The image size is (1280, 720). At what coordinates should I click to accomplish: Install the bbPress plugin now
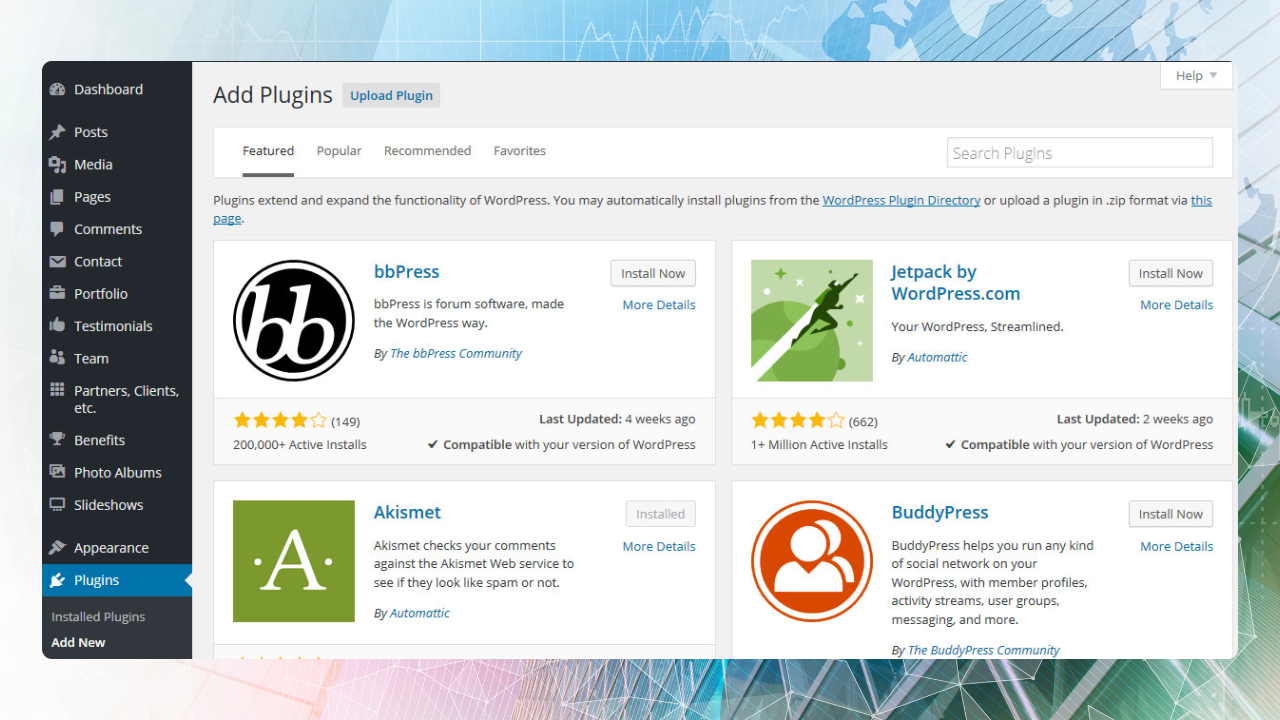pos(653,273)
